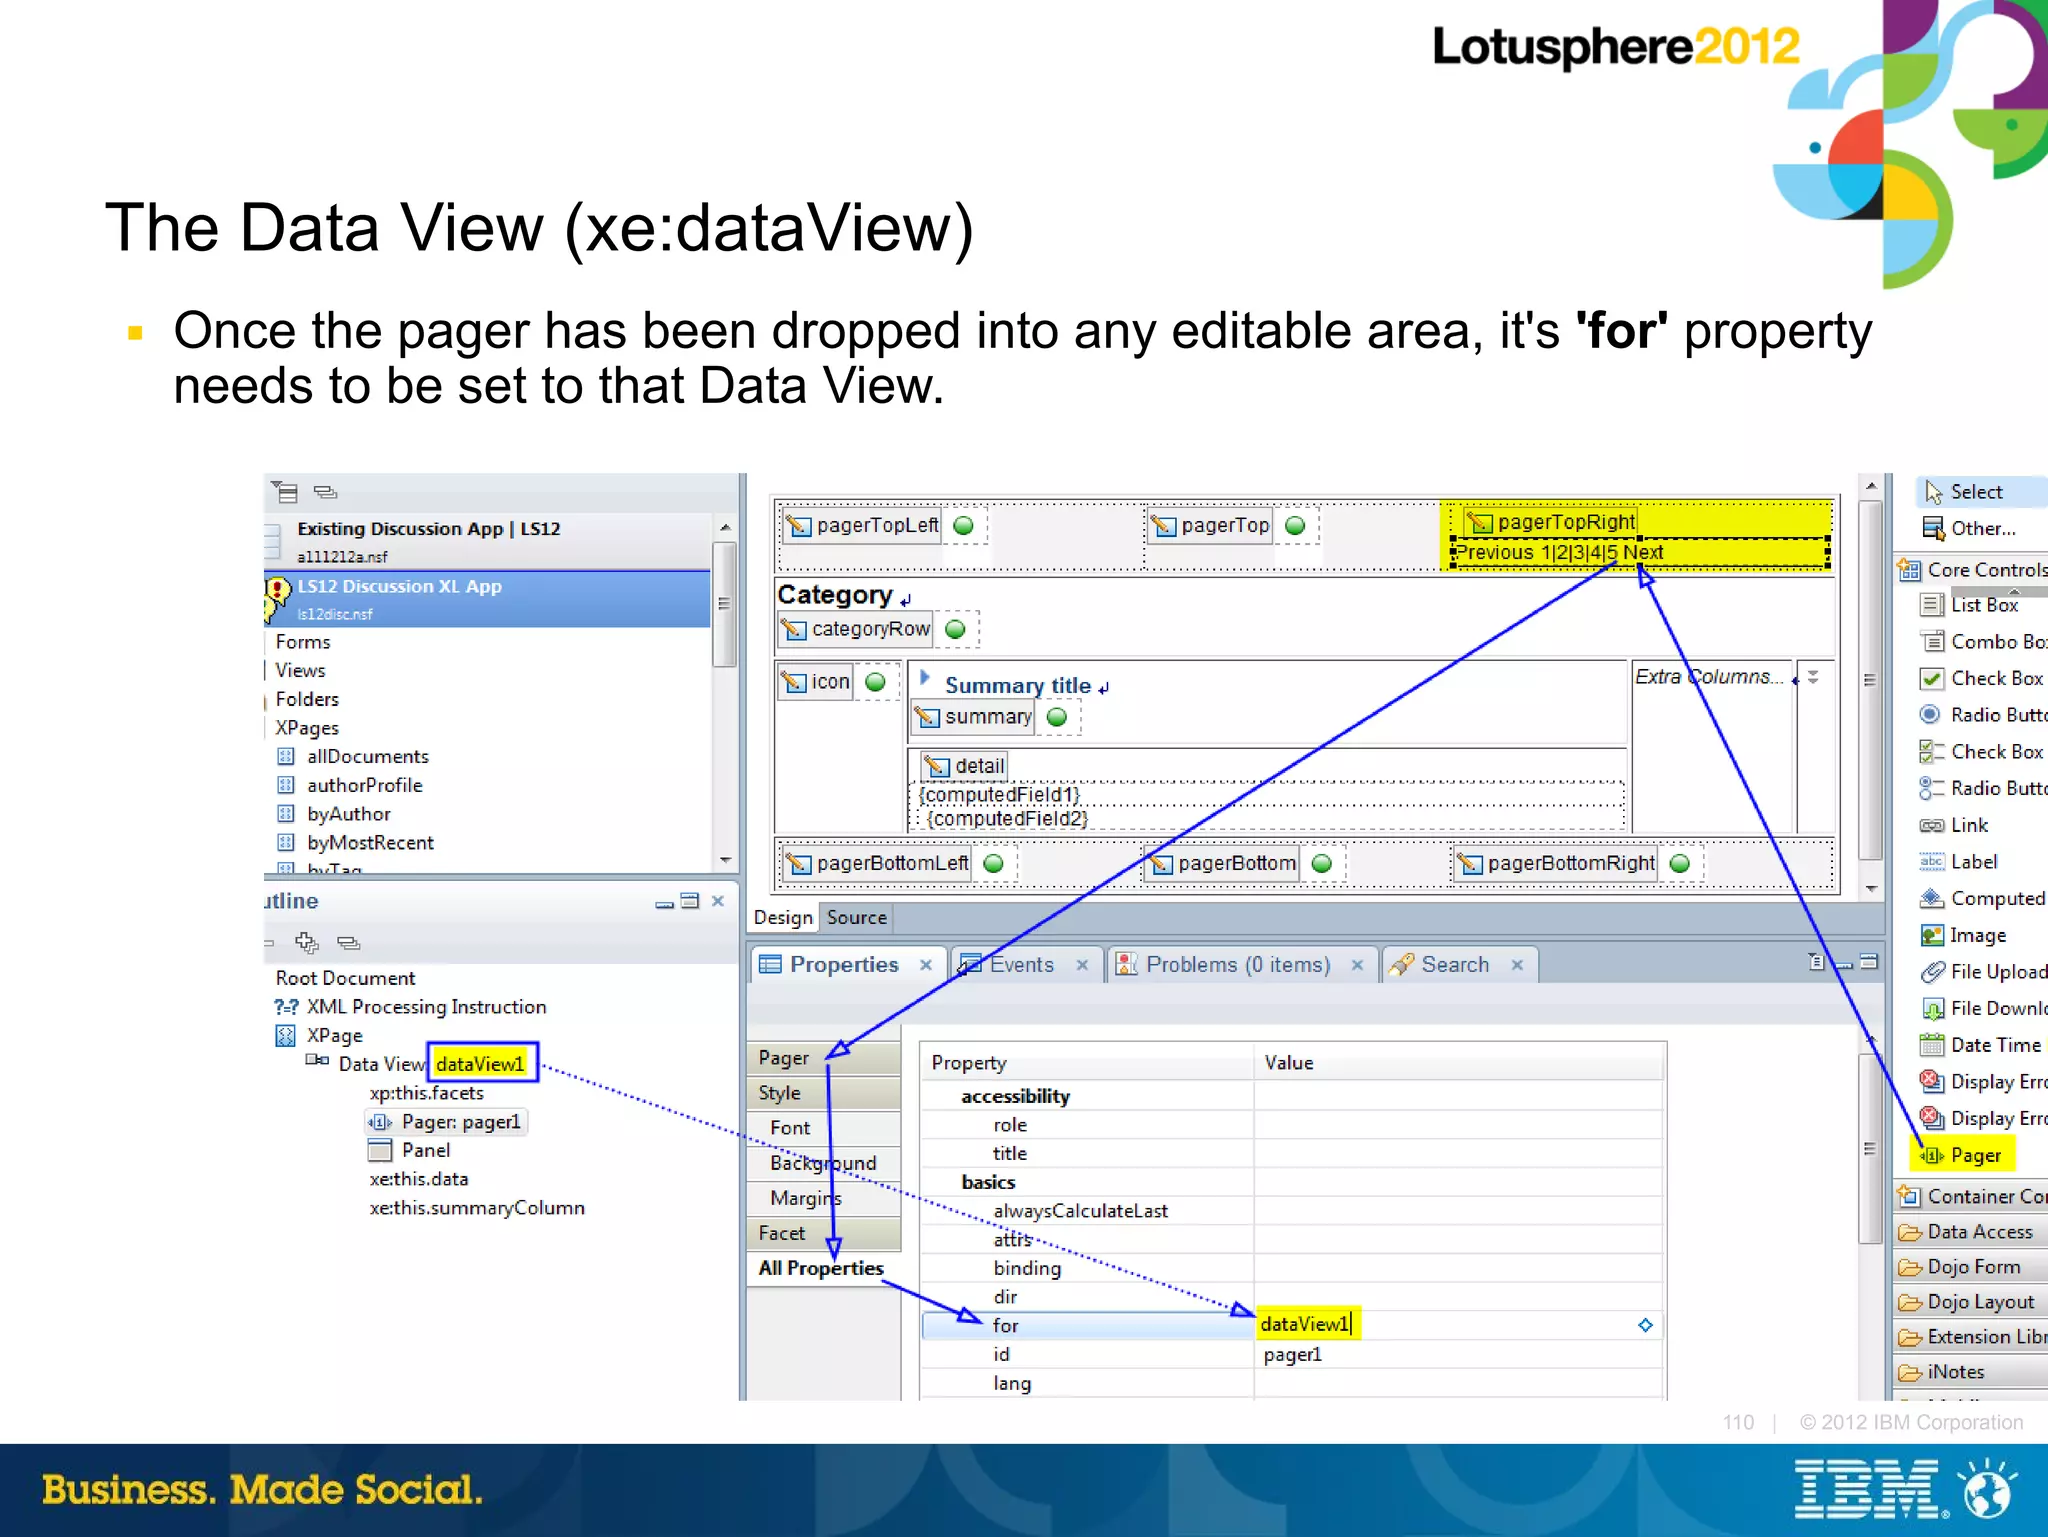The height and width of the screenshot is (1537, 2048).
Task: Toggle Summary title disclosure triangle
Action: click(x=925, y=677)
